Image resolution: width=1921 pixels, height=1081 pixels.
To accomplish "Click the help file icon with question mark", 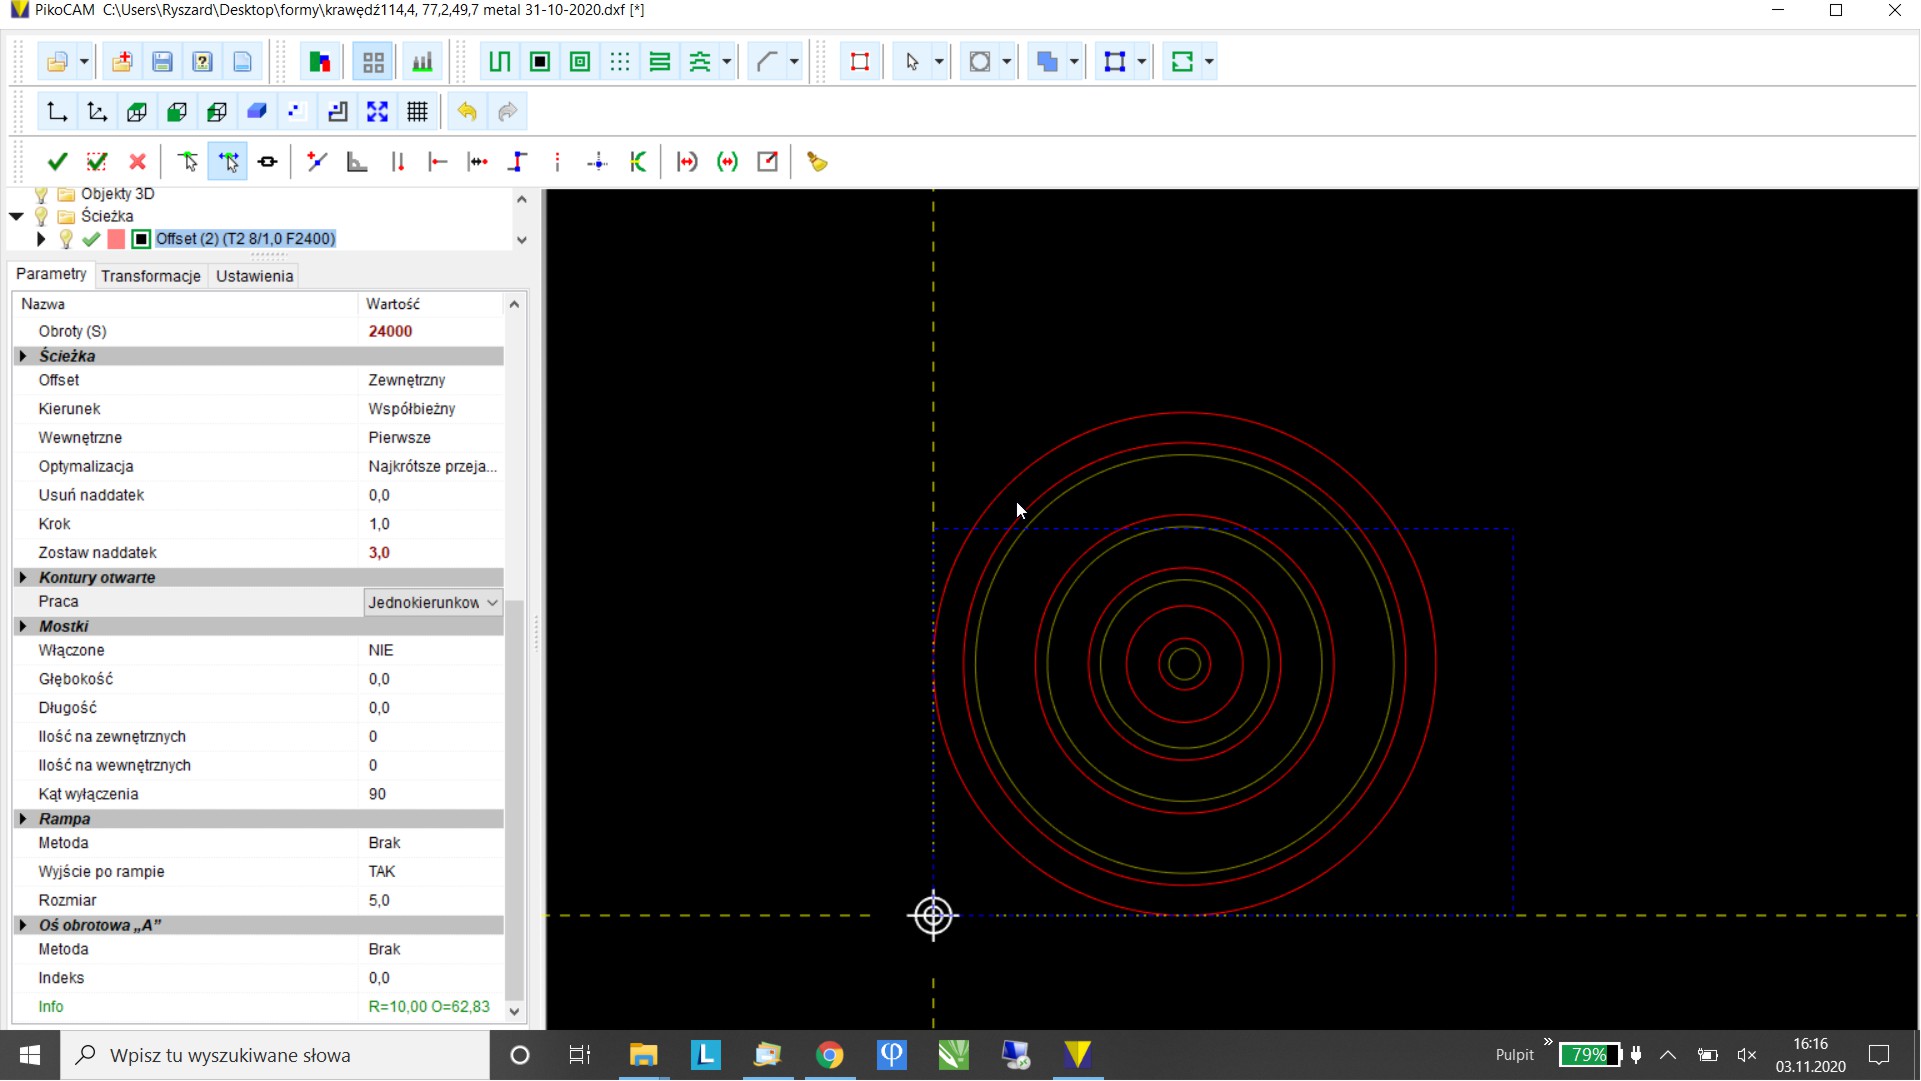I will [x=202, y=62].
